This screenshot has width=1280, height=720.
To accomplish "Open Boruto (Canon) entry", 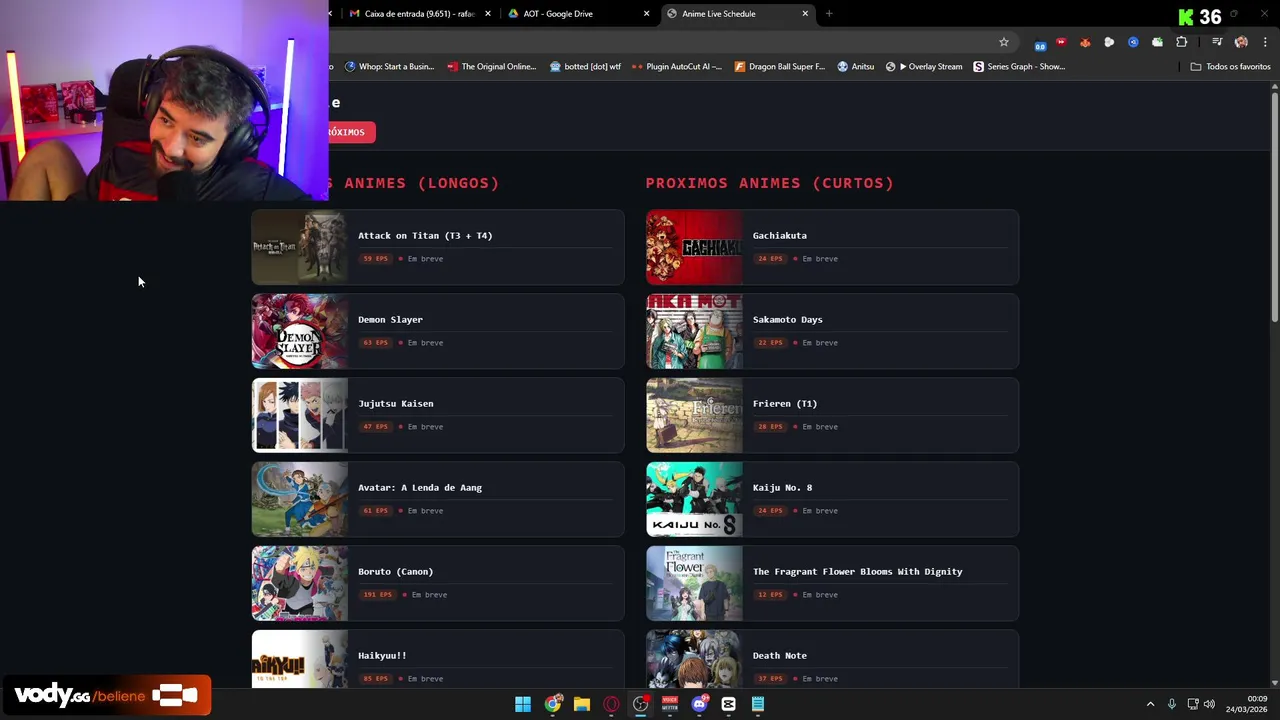I will point(438,584).
